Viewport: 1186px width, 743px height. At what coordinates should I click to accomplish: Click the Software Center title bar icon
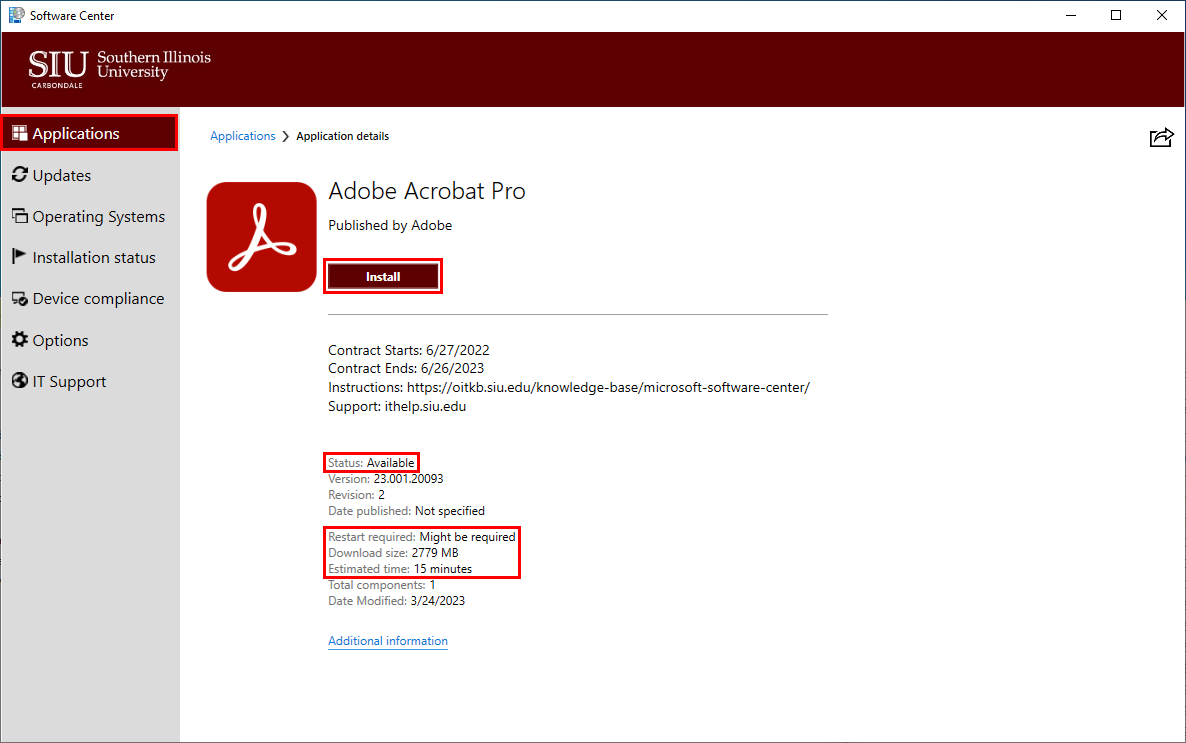(14, 15)
